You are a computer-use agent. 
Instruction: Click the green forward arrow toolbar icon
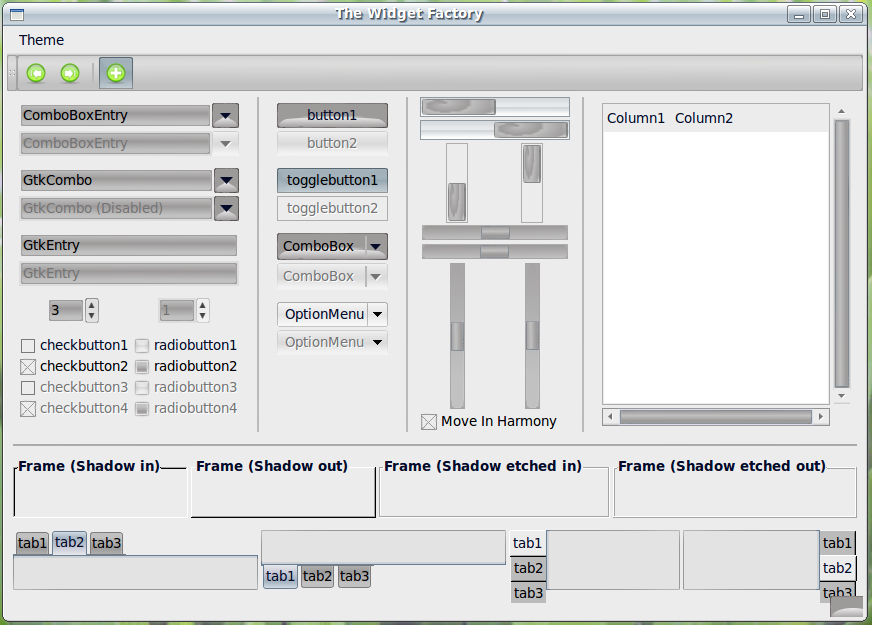click(70, 73)
